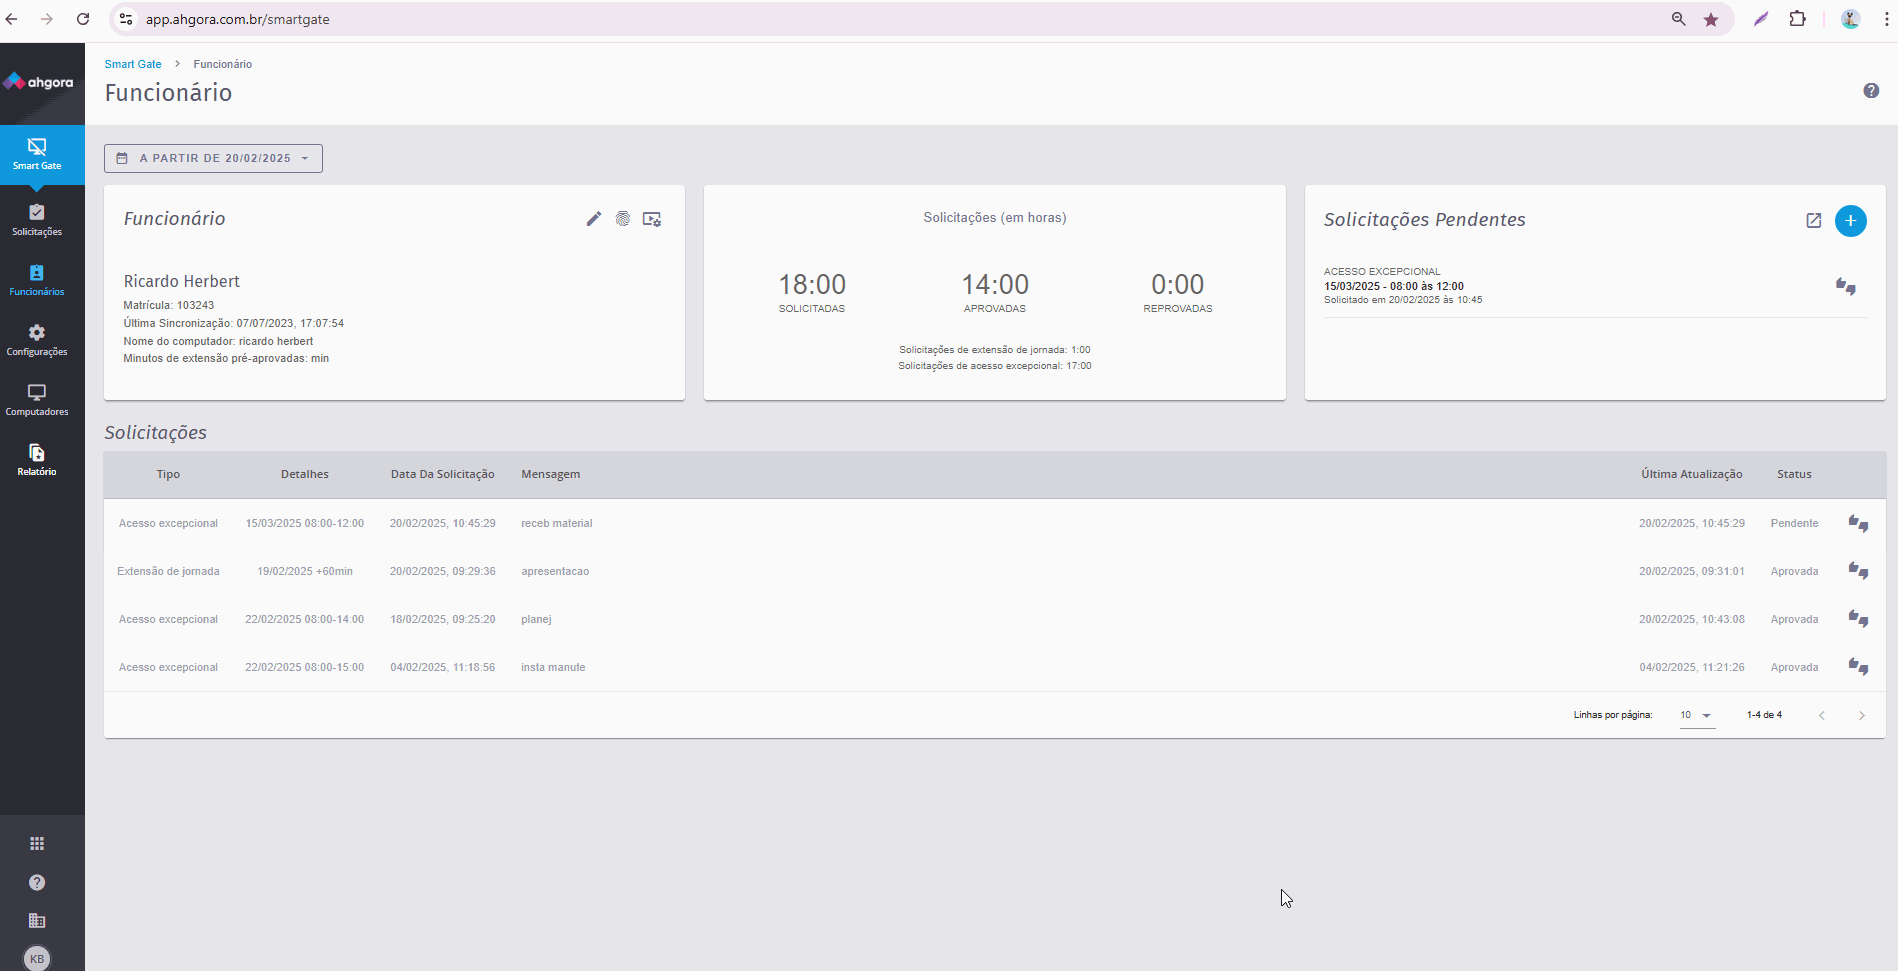The width and height of the screenshot is (1898, 971).
Task: Open the computer settings icon in Funcionário card
Action: tap(652, 219)
